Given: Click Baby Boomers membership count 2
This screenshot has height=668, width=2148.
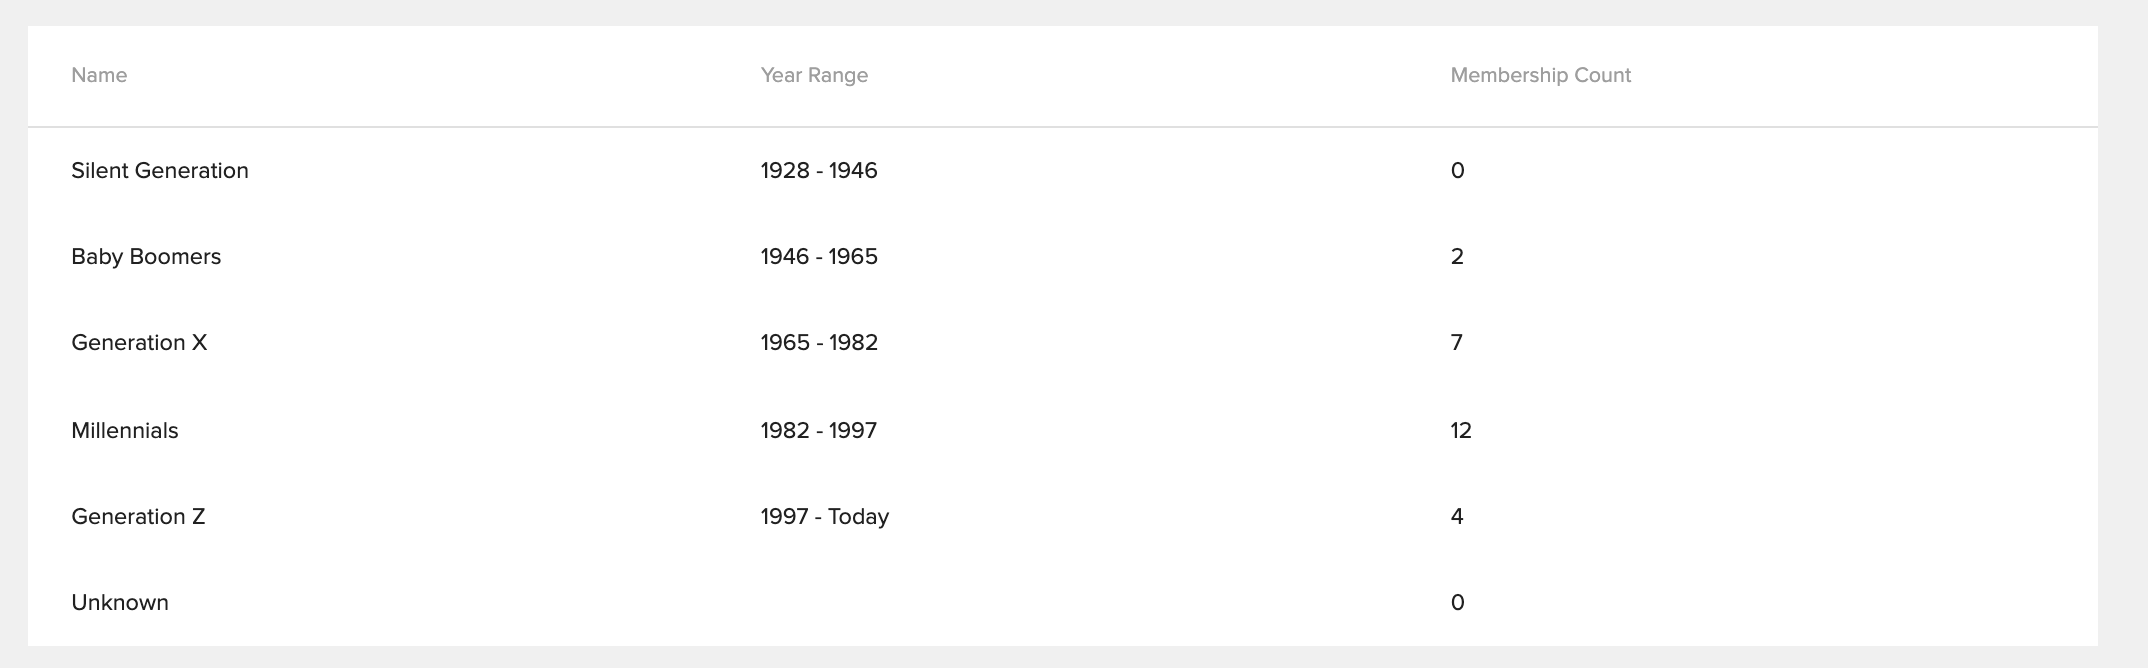Looking at the screenshot, I should [1457, 257].
